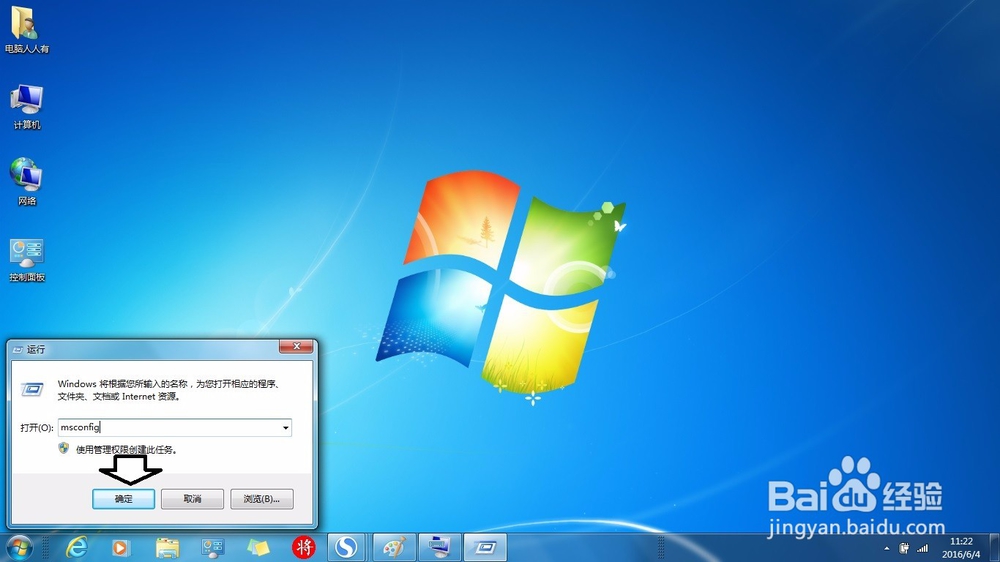1000x562 pixels.
Task: Open Control Panel icon on taskbar
Action: pos(212,547)
